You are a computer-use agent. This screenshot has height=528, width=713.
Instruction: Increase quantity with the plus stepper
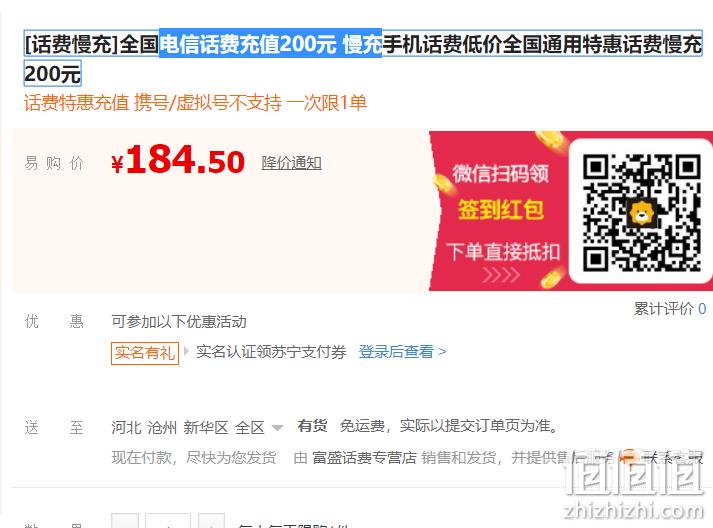[211, 521]
